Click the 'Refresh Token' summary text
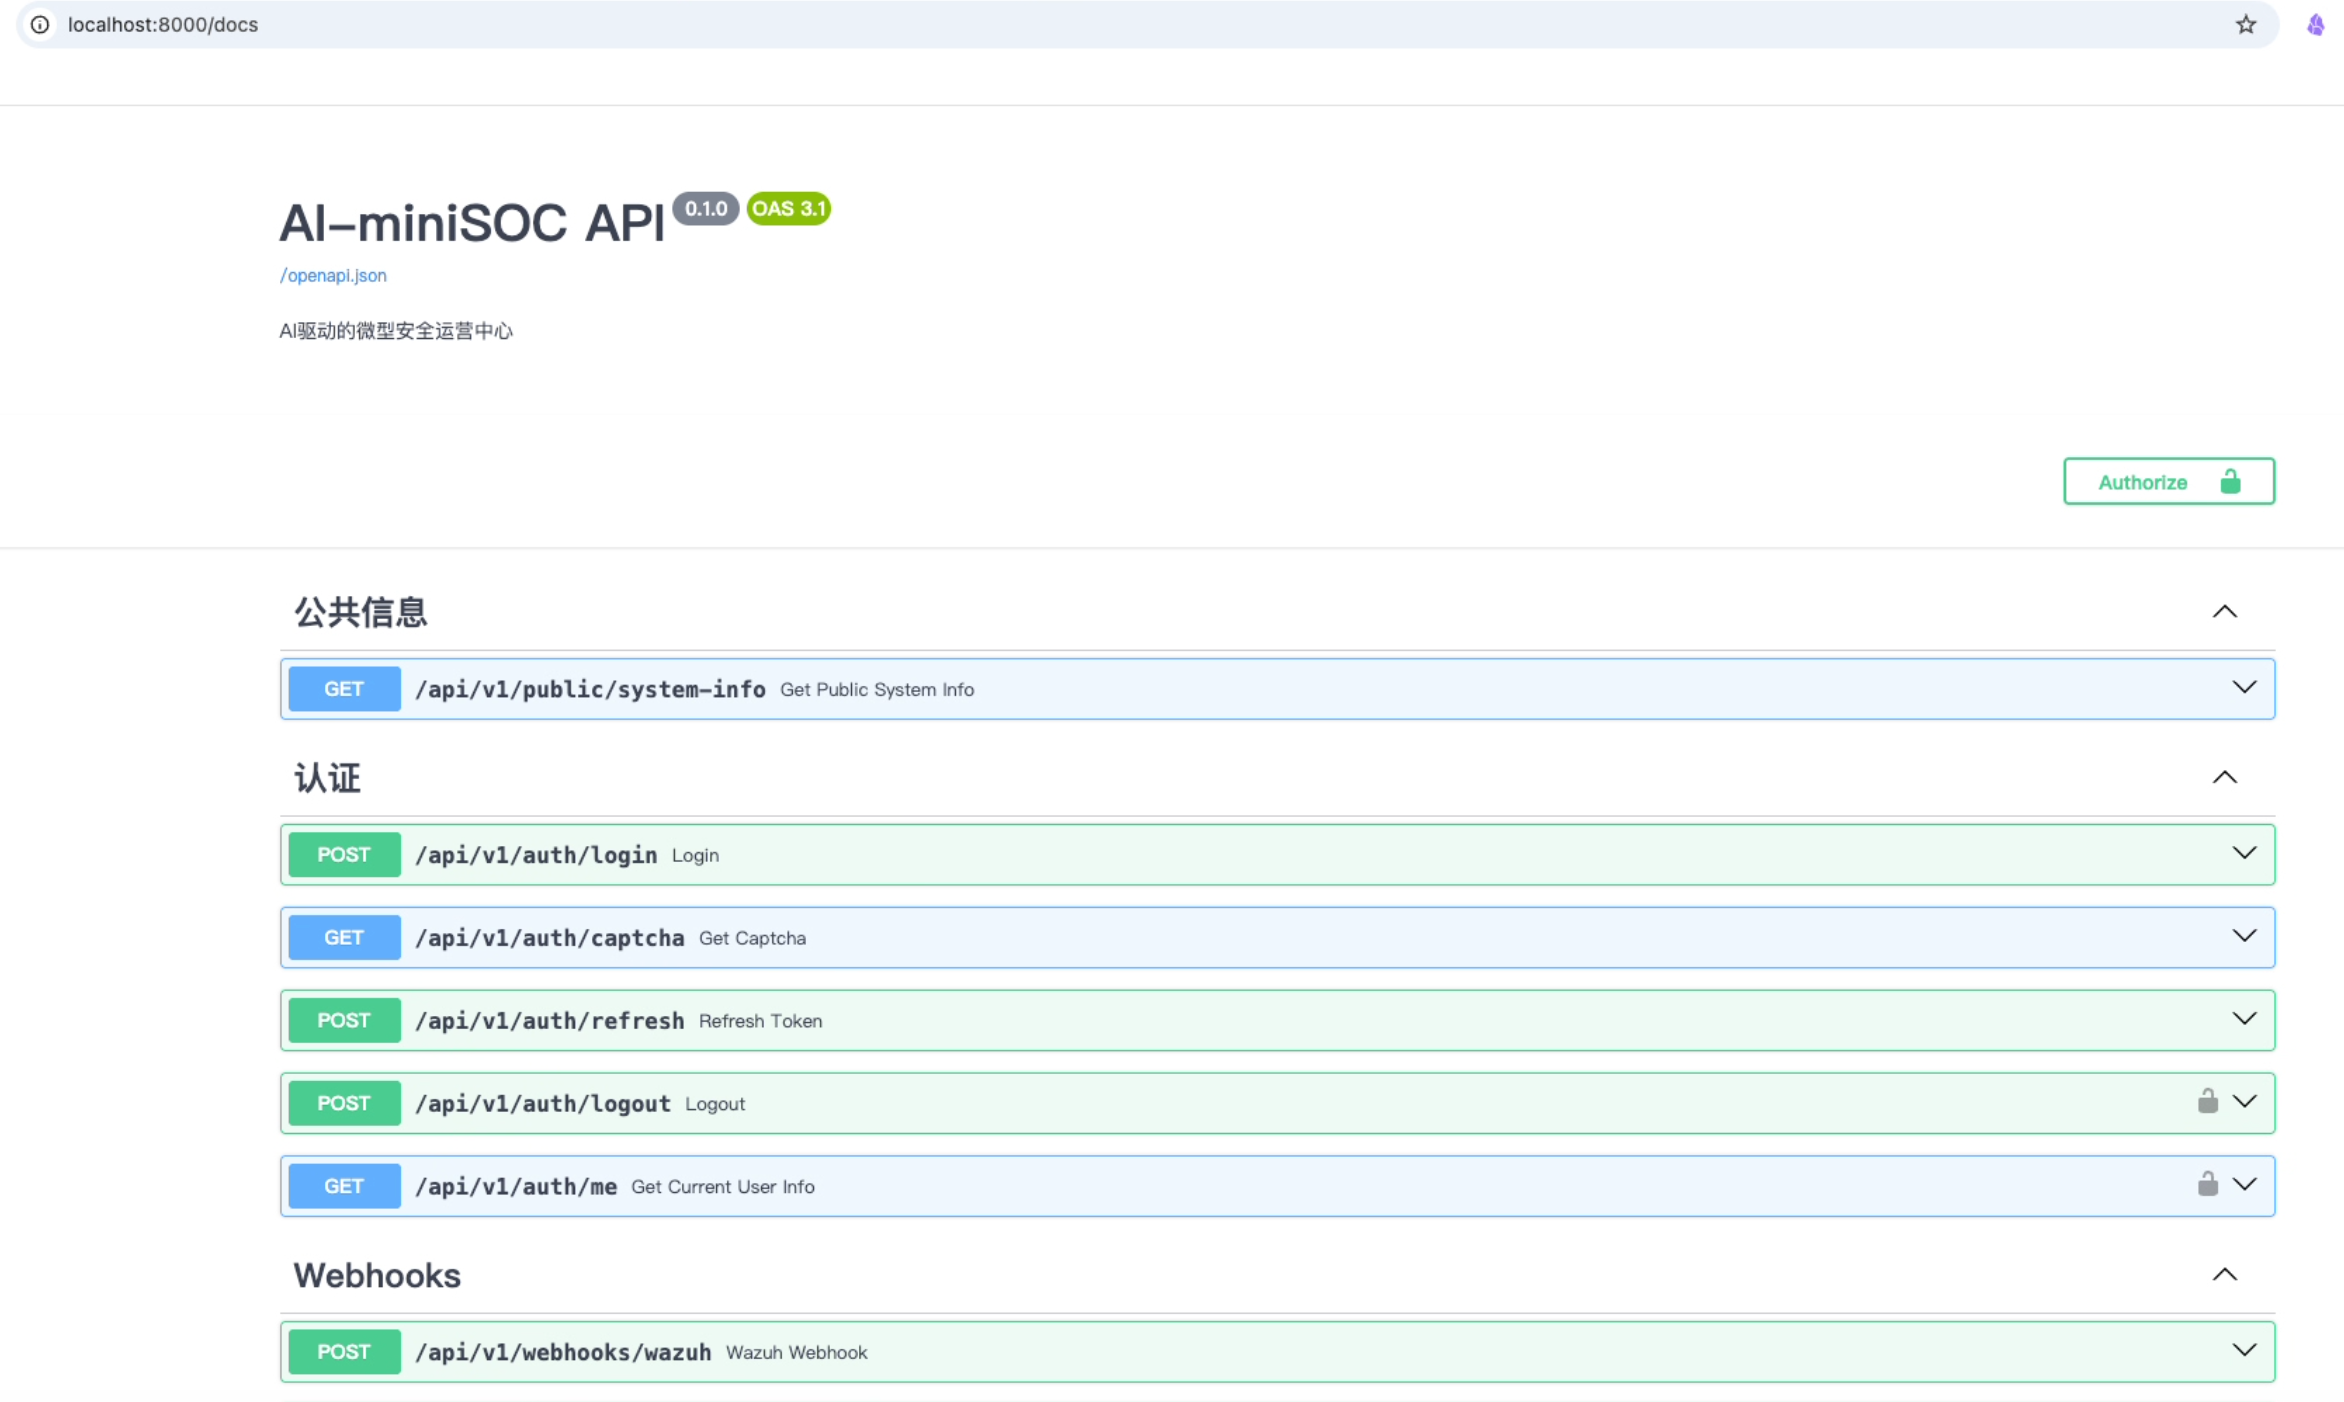The height and width of the screenshot is (1402, 2344). pos(761,1021)
